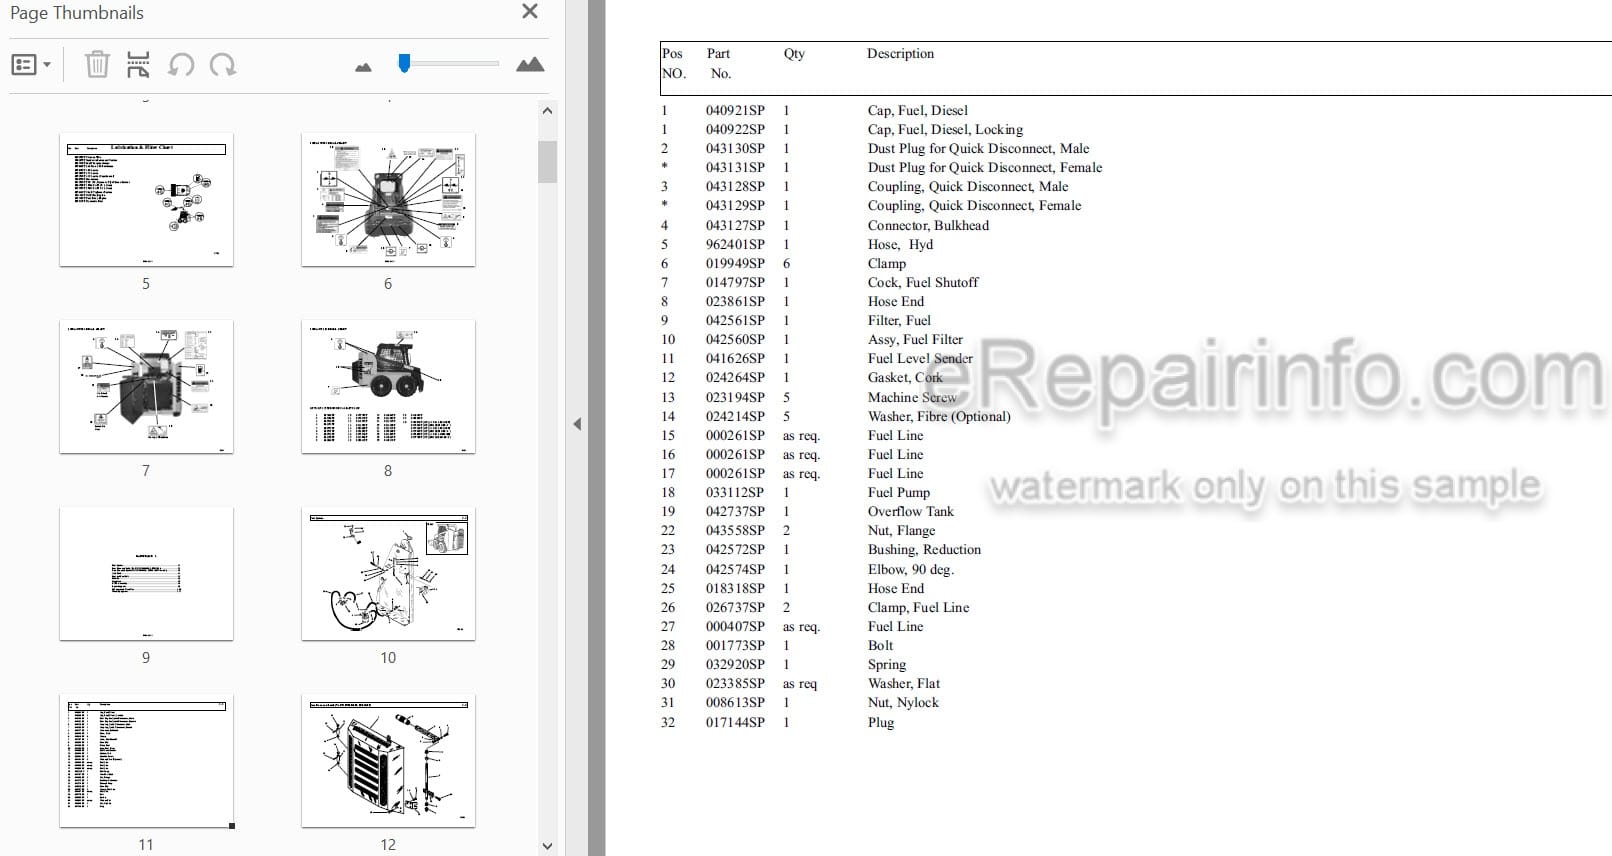1612x856 pixels.
Task: Click 'Bushing, Reduction' description
Action: click(924, 550)
